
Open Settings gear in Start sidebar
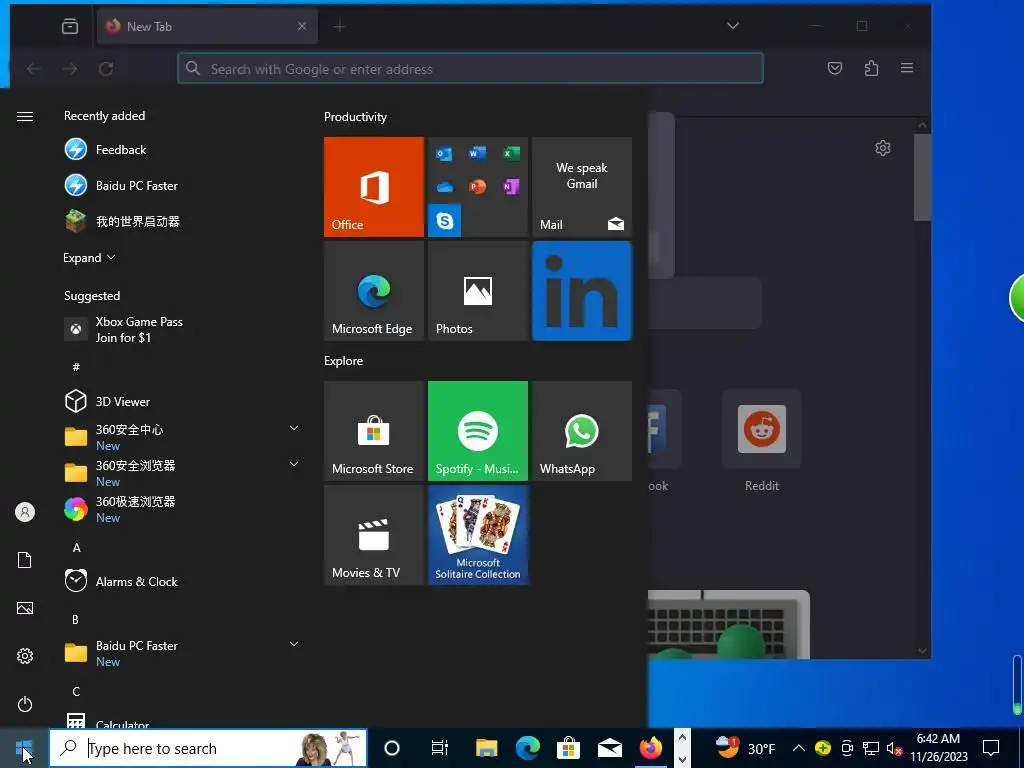[25, 656]
